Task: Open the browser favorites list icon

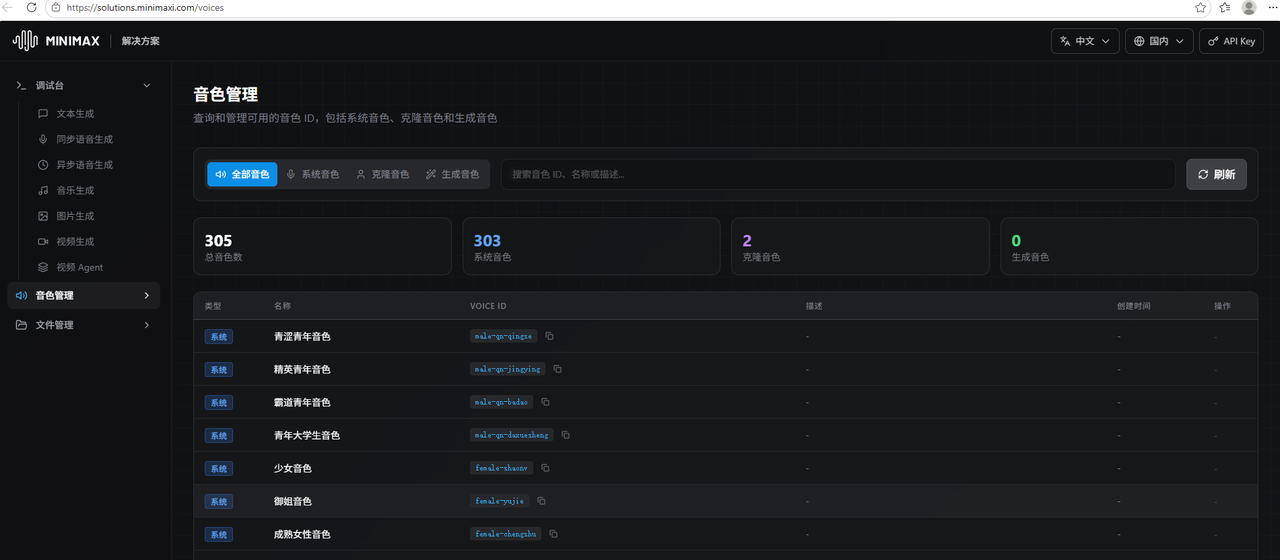Action: point(1225,7)
